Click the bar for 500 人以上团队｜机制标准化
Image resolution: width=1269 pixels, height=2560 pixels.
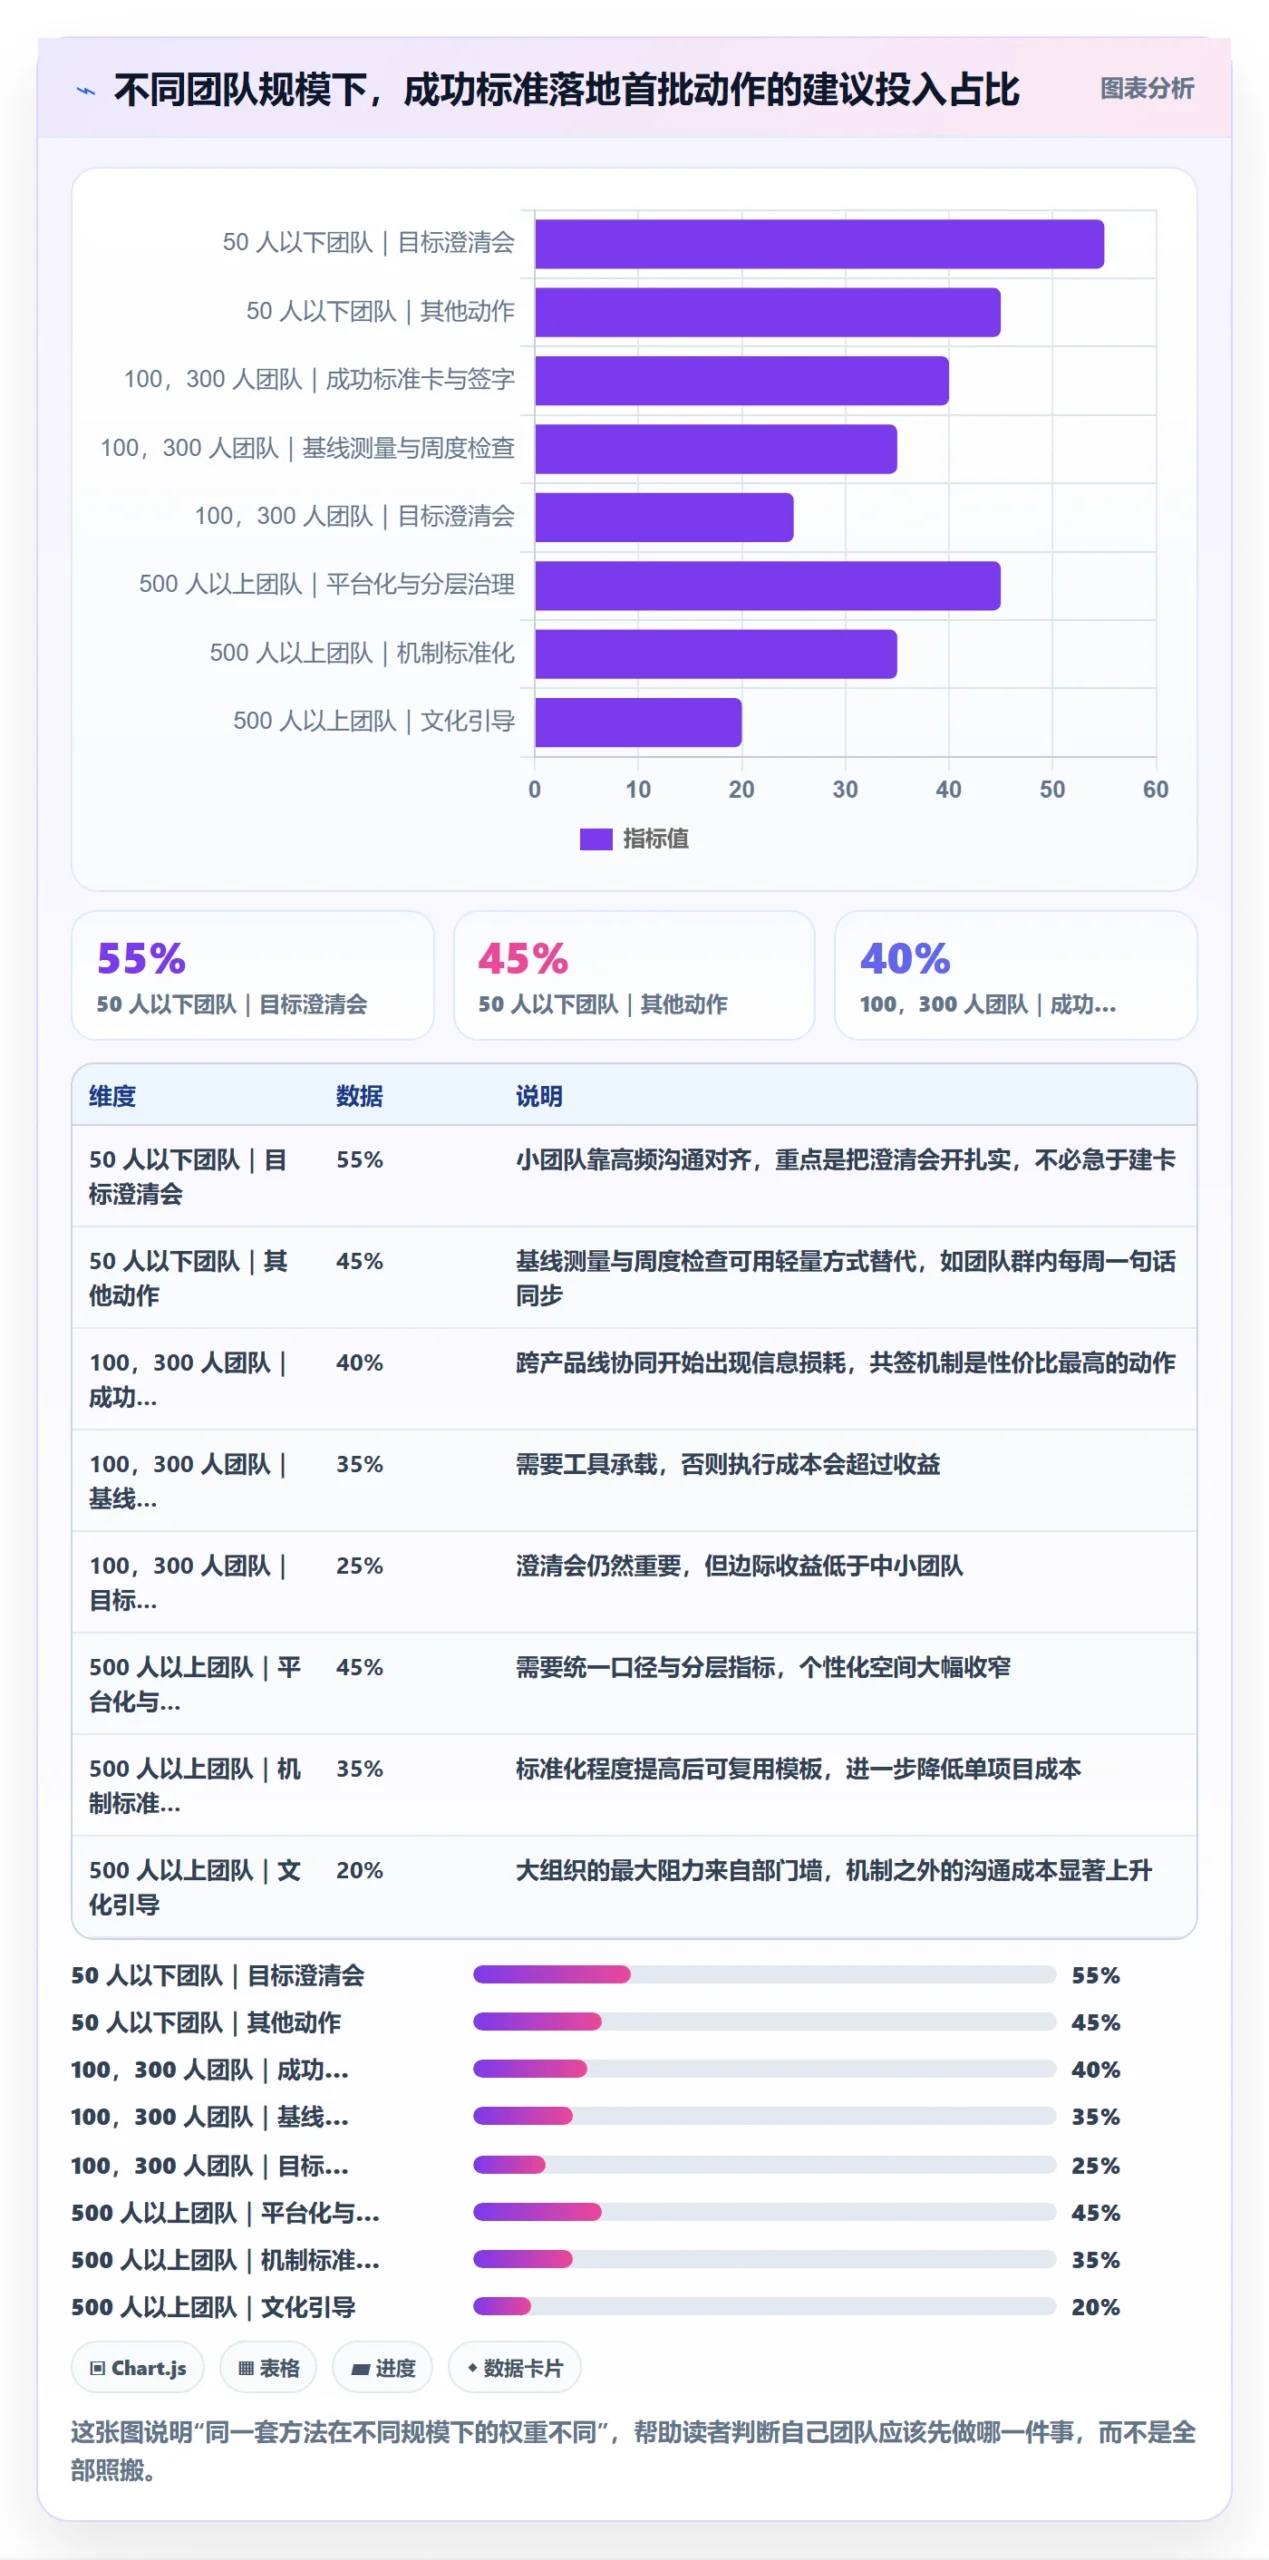coord(715,654)
